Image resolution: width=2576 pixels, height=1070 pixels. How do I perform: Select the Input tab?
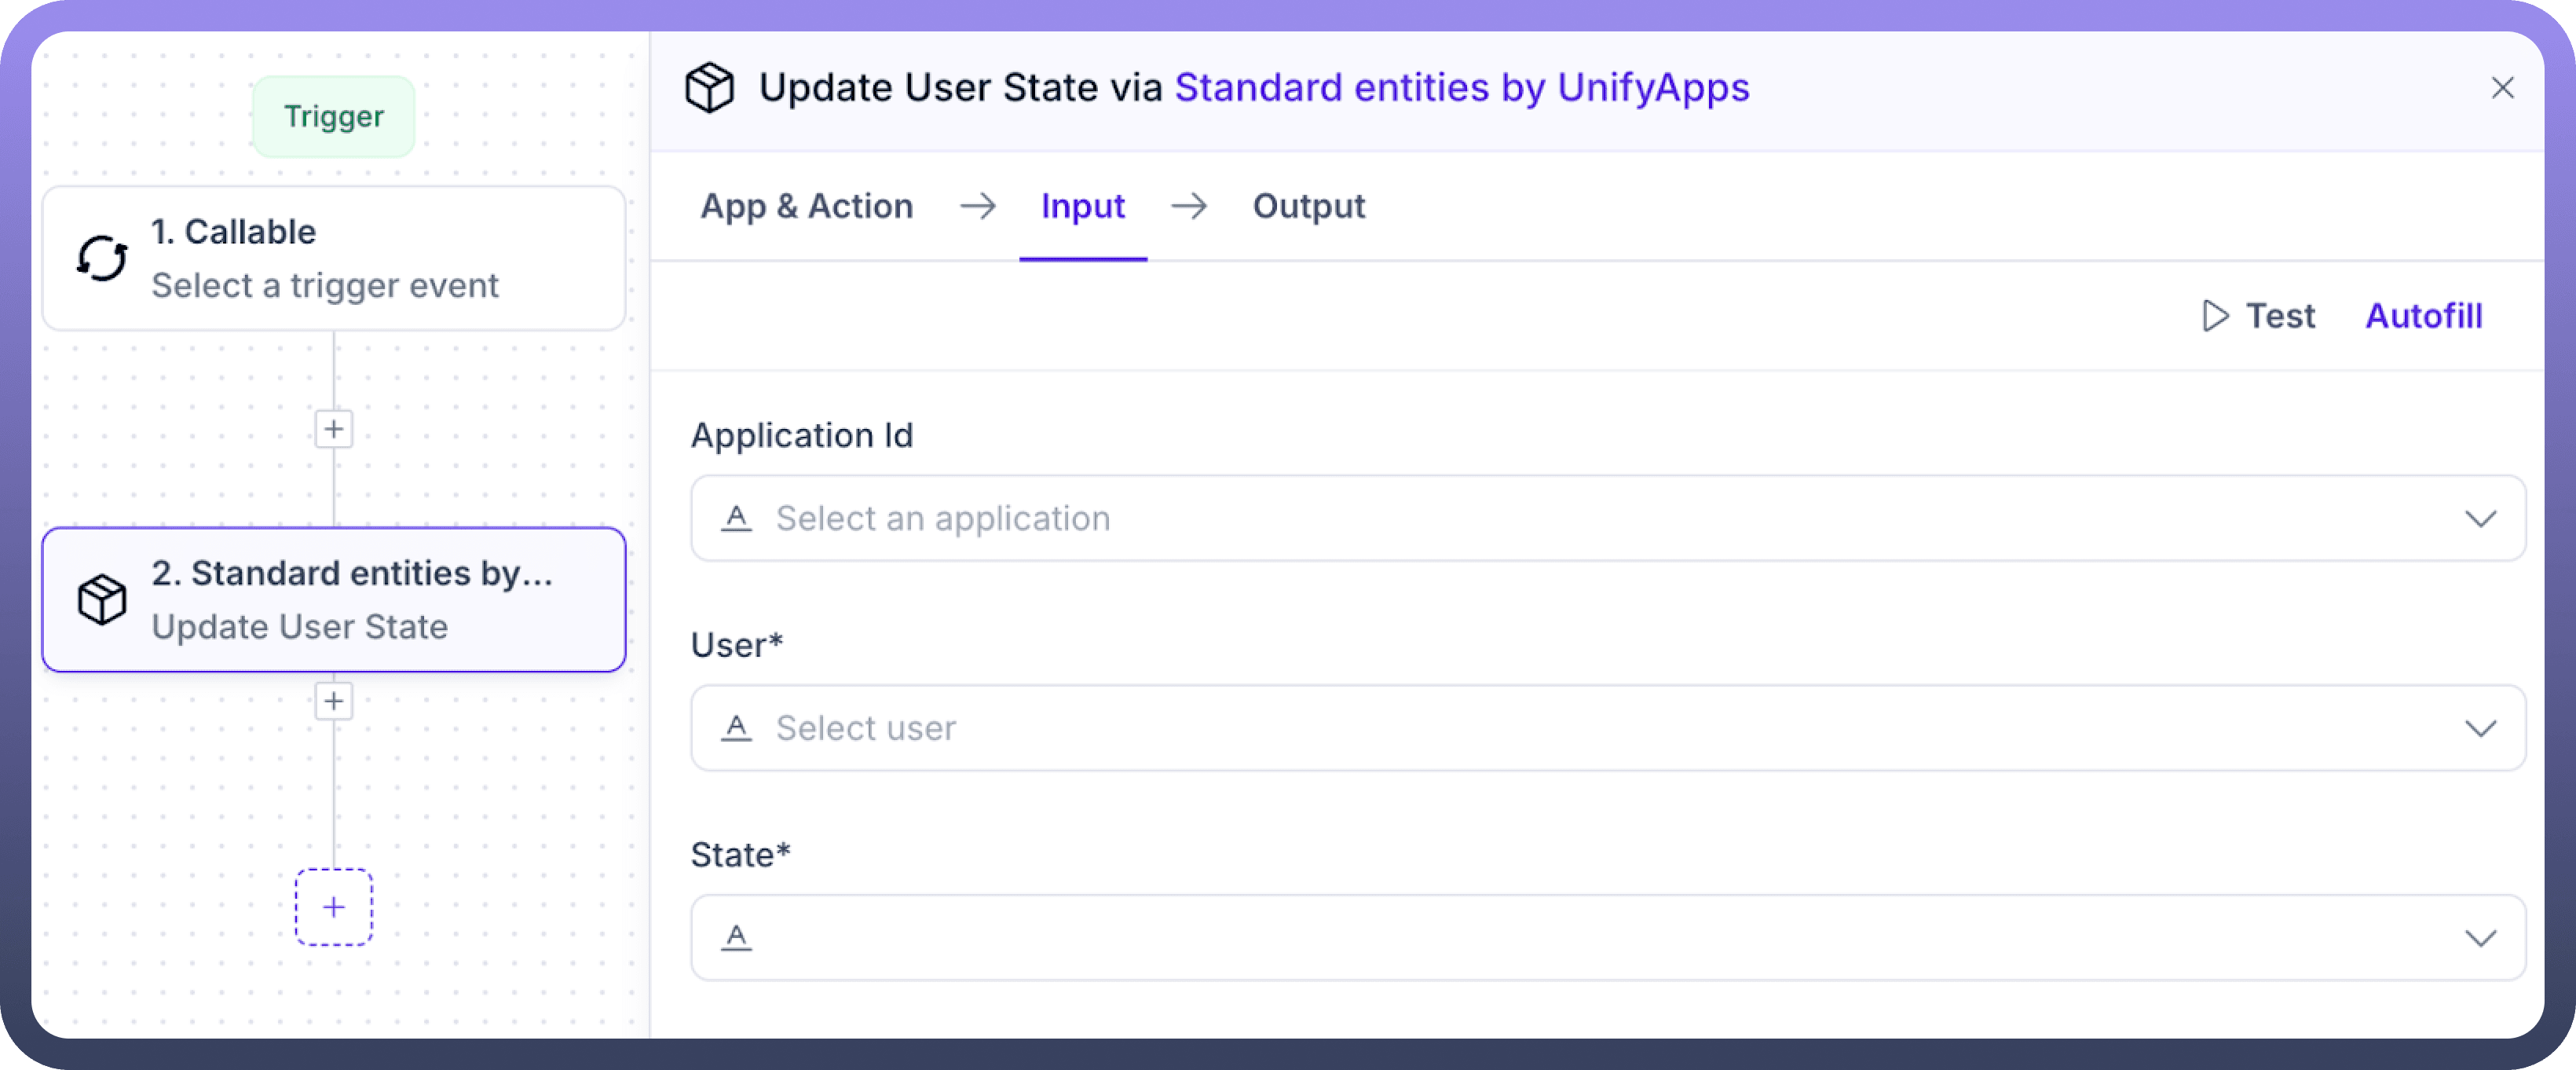1082,206
